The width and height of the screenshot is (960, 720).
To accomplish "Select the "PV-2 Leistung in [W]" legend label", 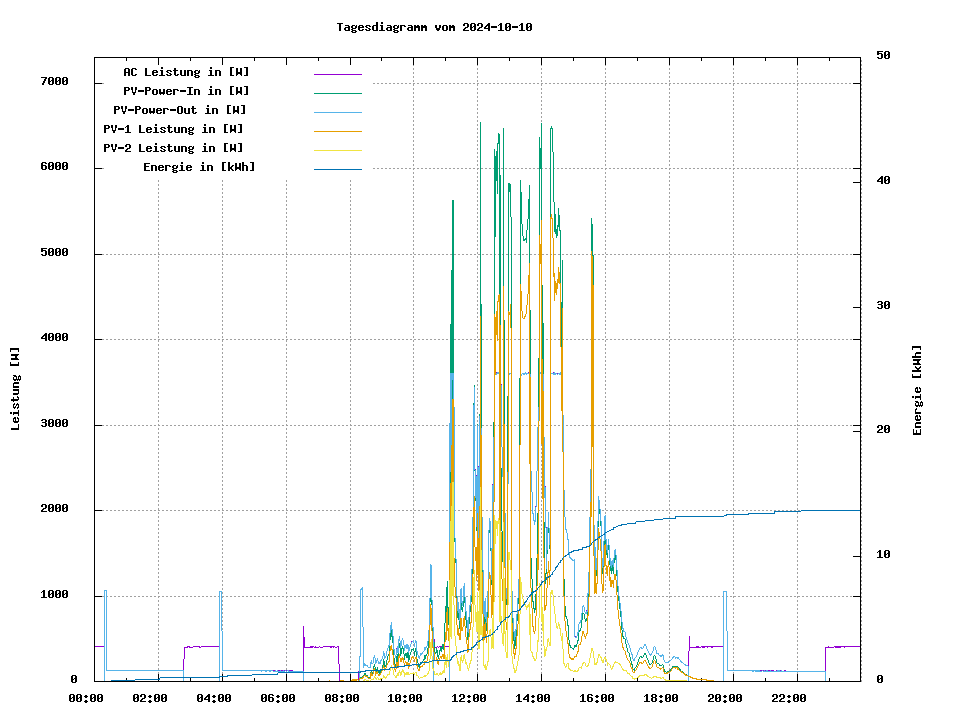I will click(x=173, y=148).
